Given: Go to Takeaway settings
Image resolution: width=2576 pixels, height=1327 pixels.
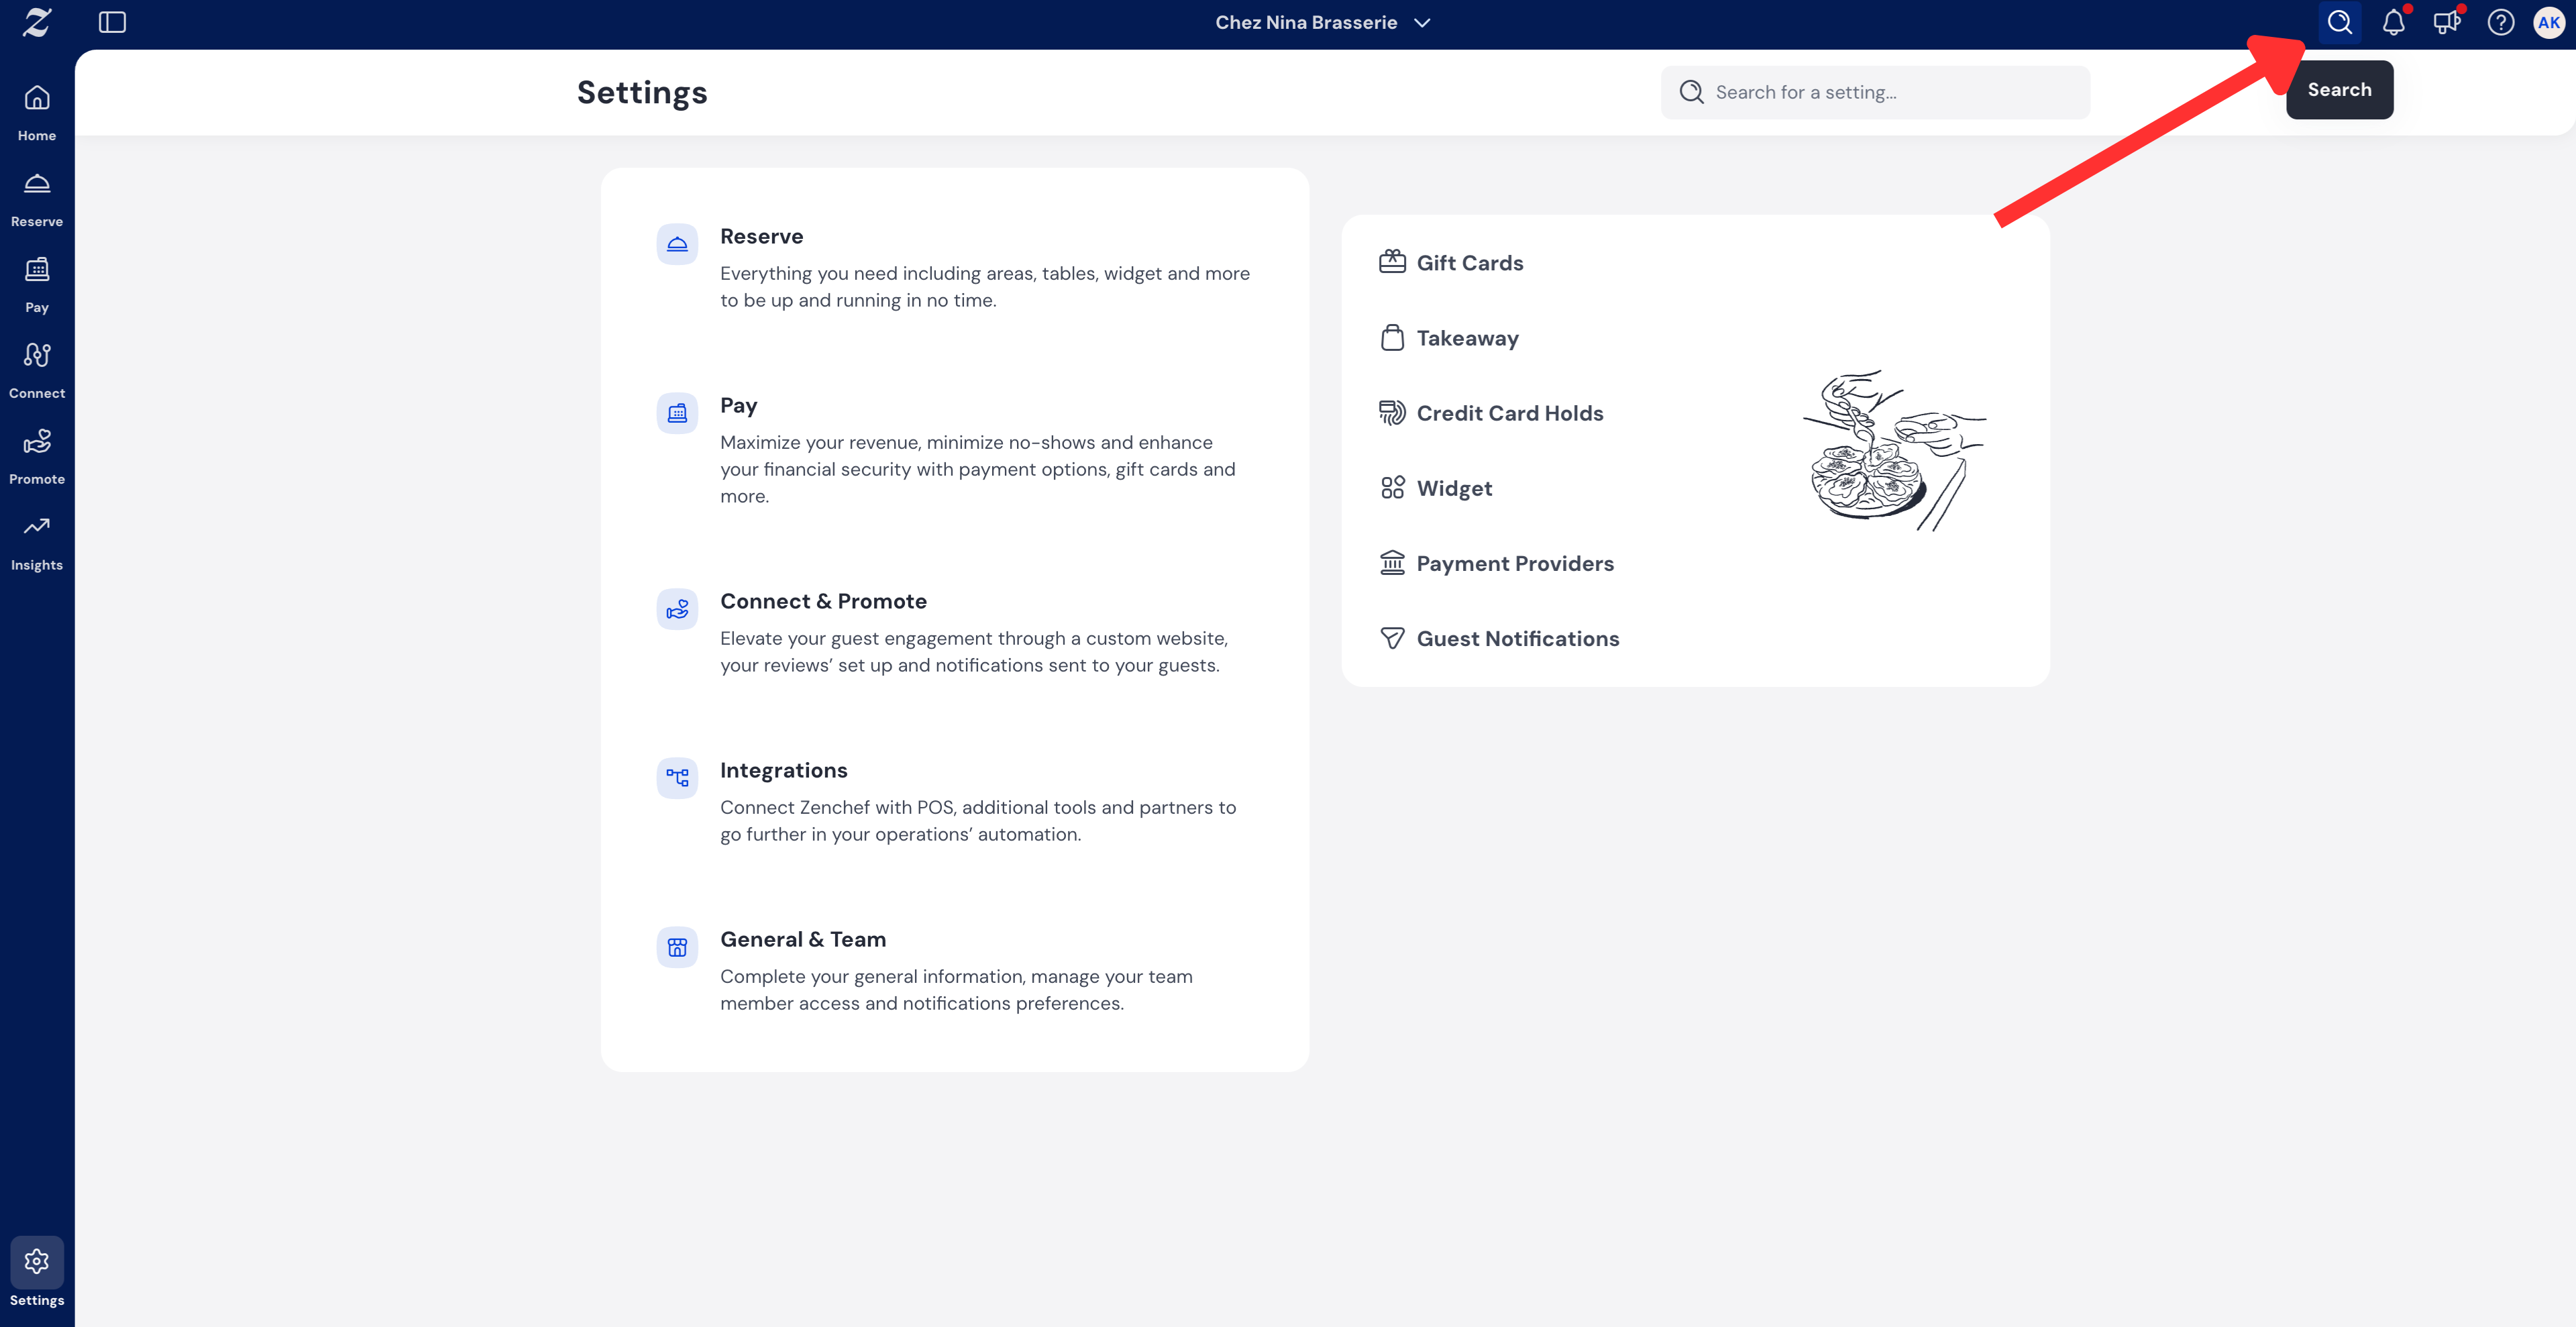Looking at the screenshot, I should 1467,338.
